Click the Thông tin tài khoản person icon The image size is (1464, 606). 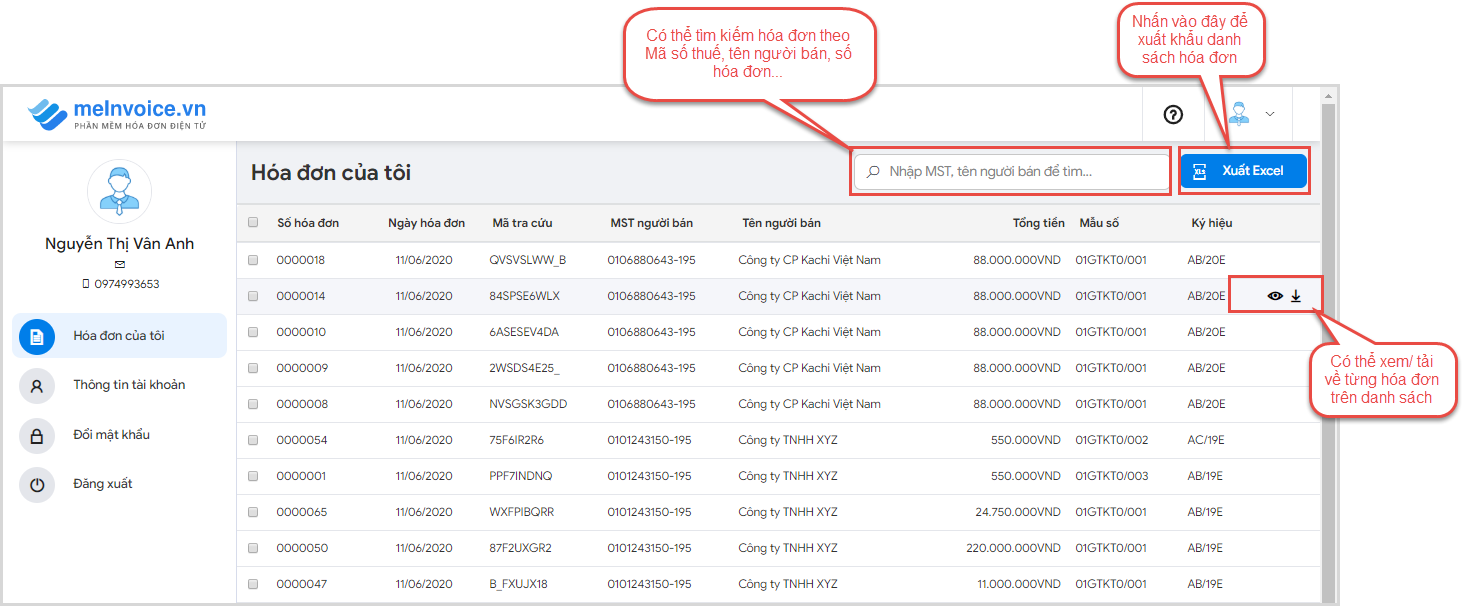tap(37, 385)
